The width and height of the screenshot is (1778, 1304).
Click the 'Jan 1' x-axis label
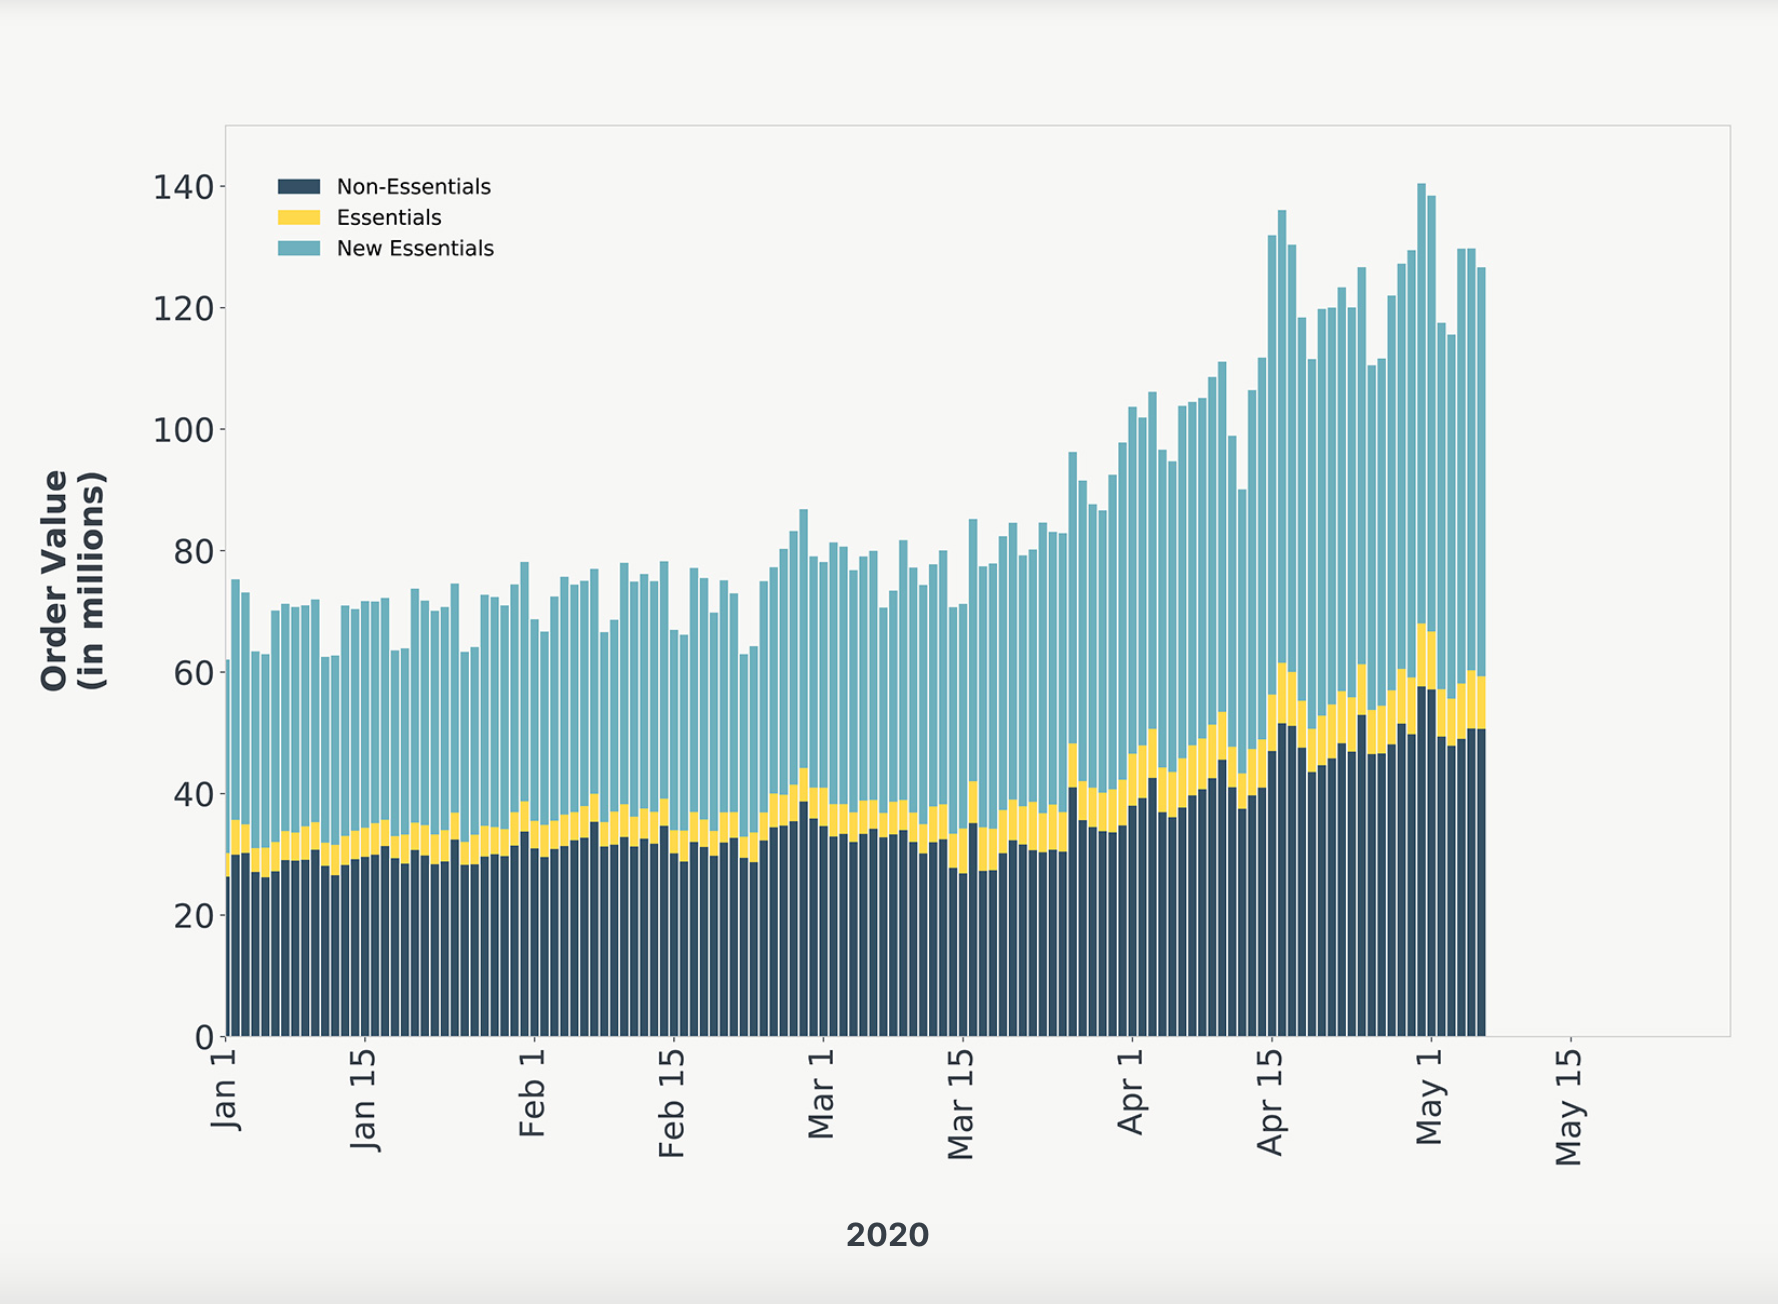click(x=226, y=1089)
